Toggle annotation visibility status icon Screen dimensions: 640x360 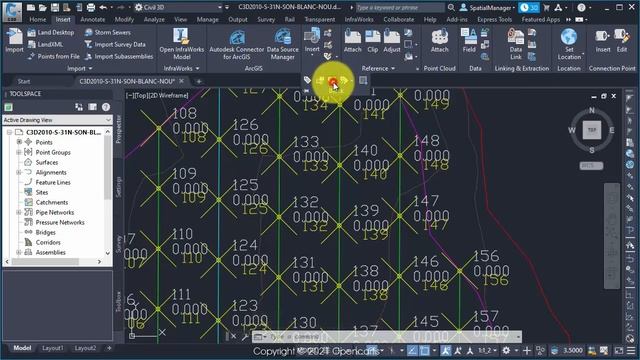coord(445,351)
